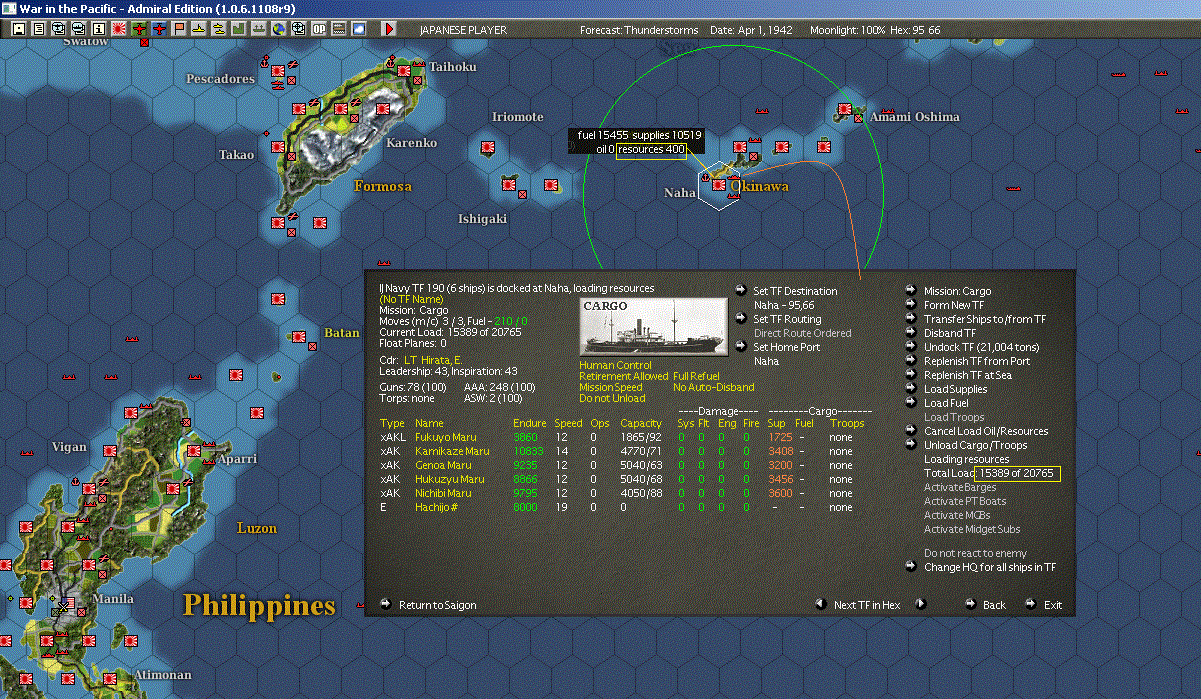The width and height of the screenshot is (1201, 699).
Task: Open ship Hukuzyu Maru details
Action: (449, 479)
